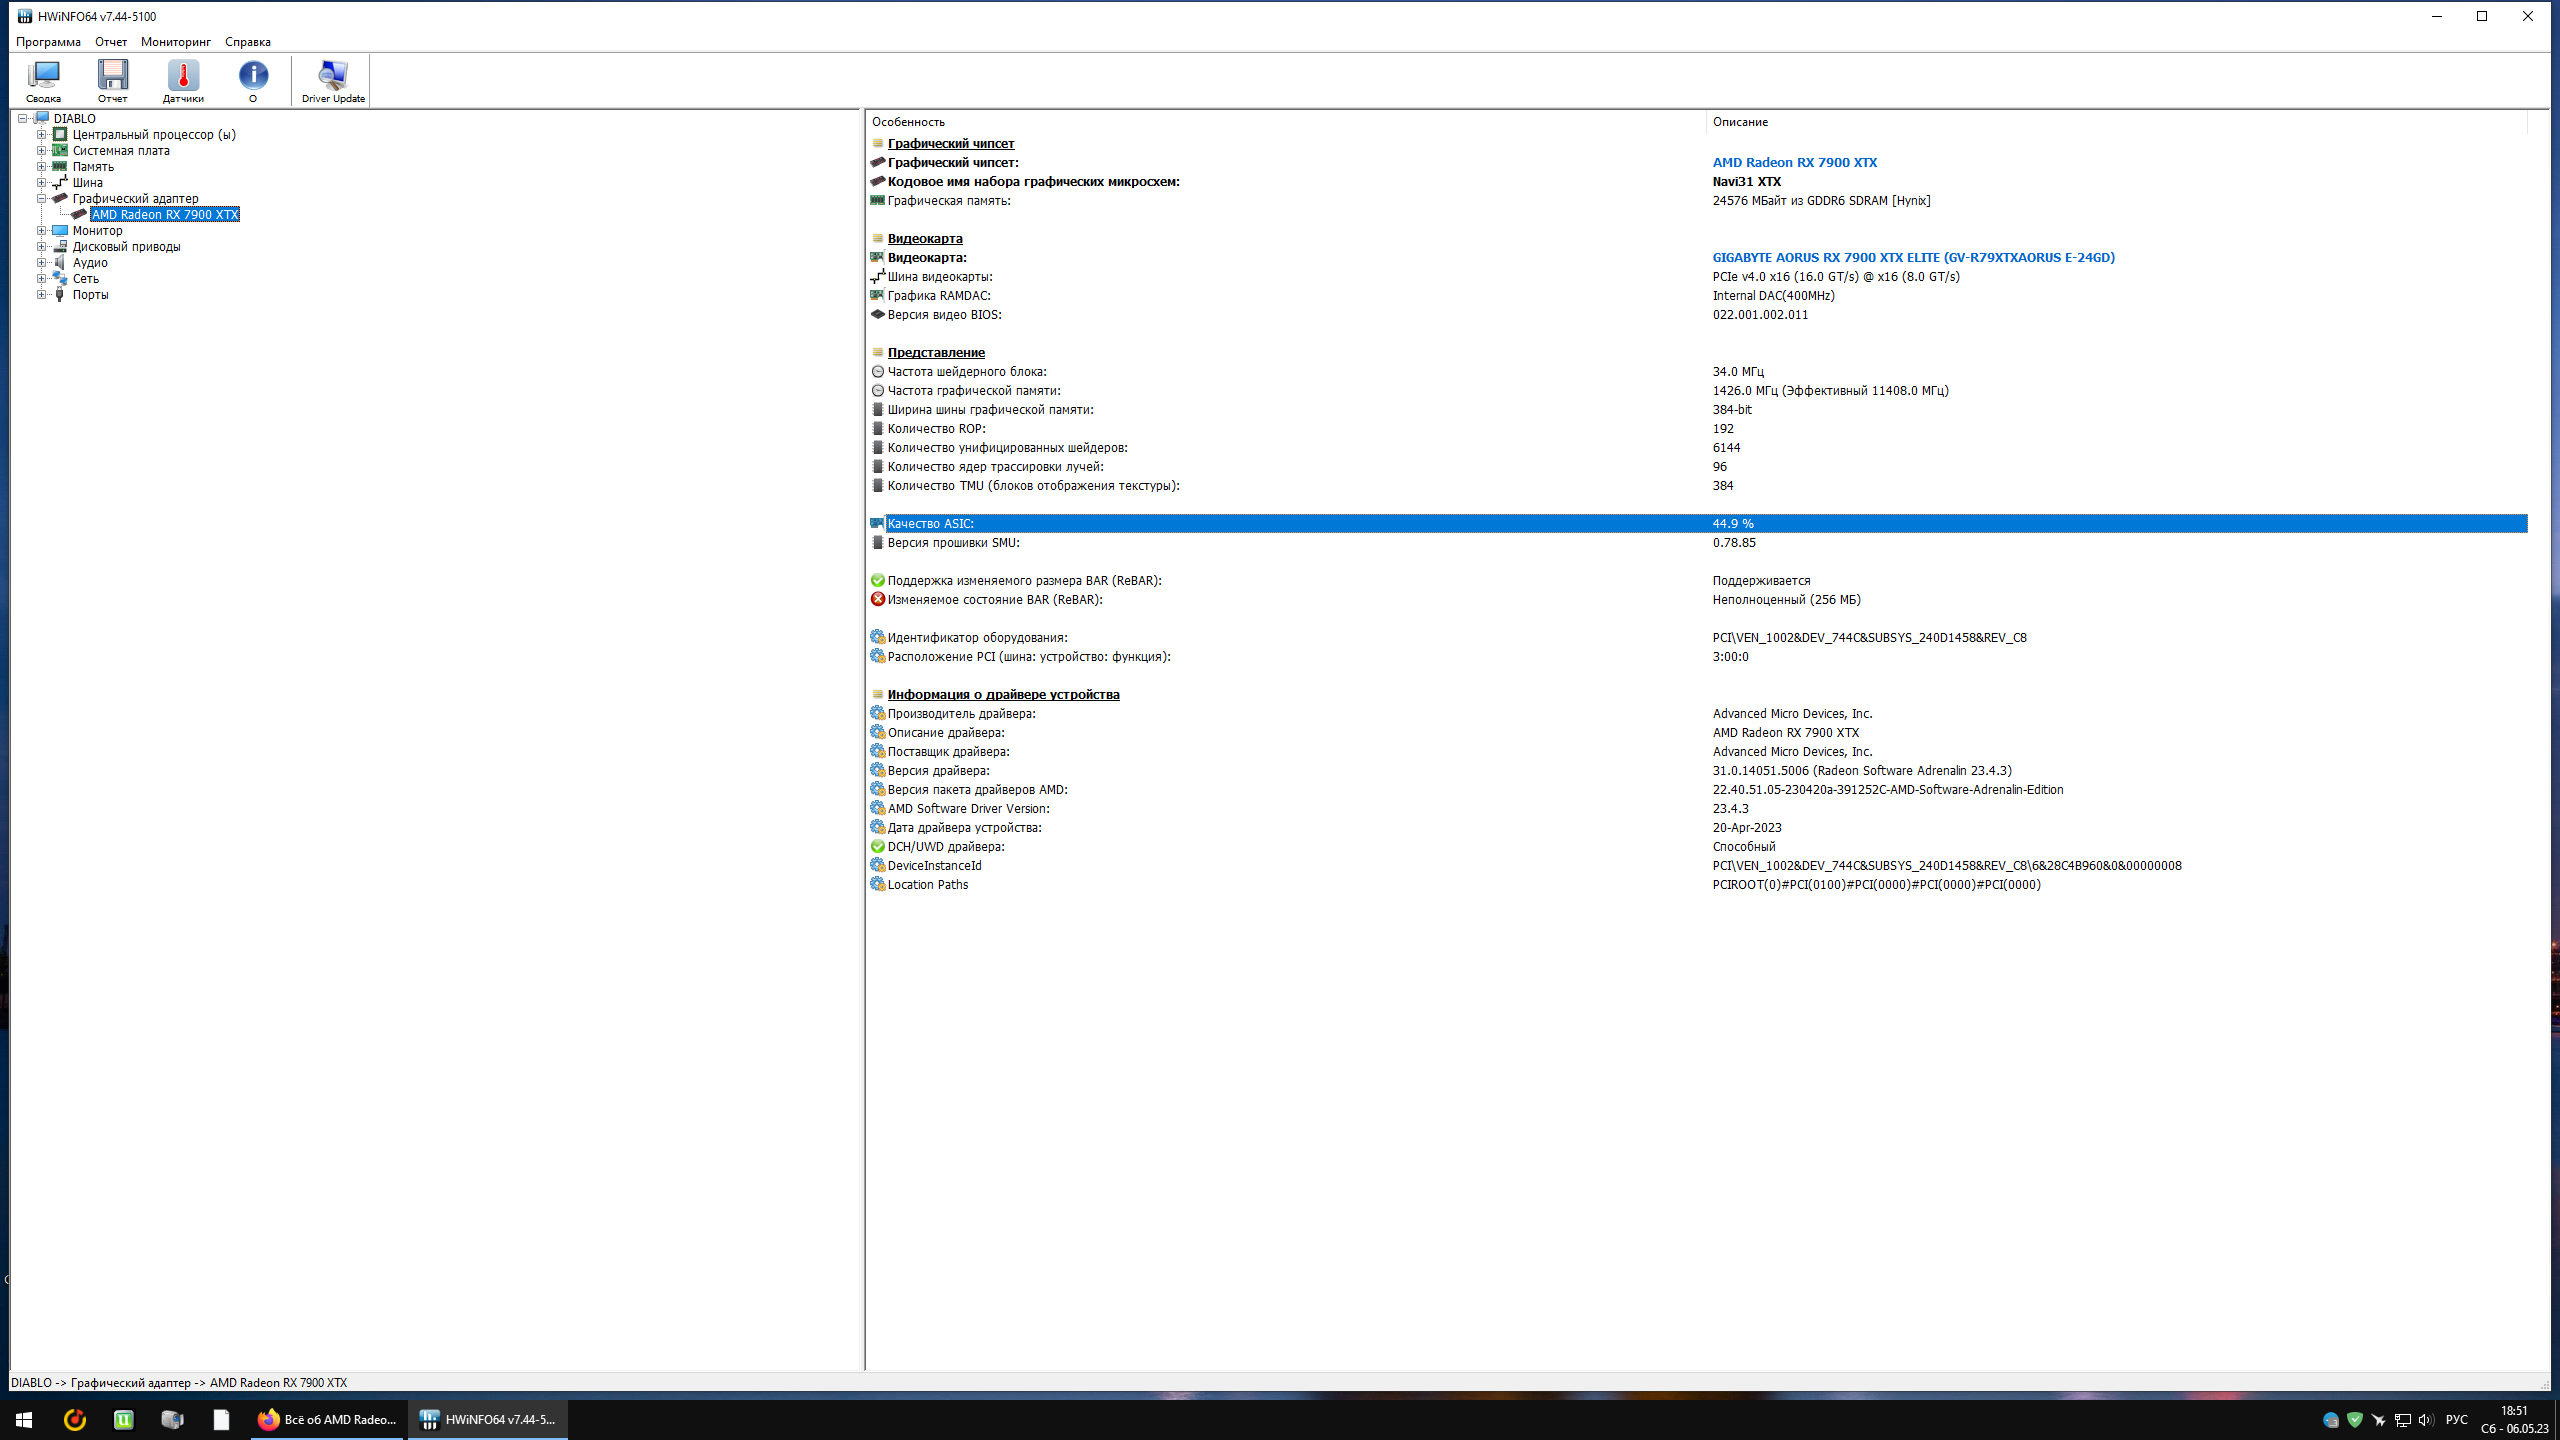Open the Программа menu
2560x1440 pixels.
[48, 42]
